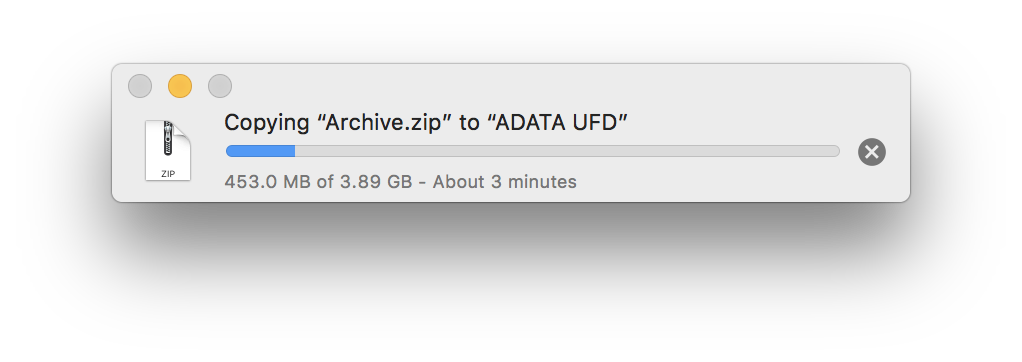This screenshot has height=362, width=1022.
Task: Cancel the Archive.zip copy with the X button
Action: (871, 152)
